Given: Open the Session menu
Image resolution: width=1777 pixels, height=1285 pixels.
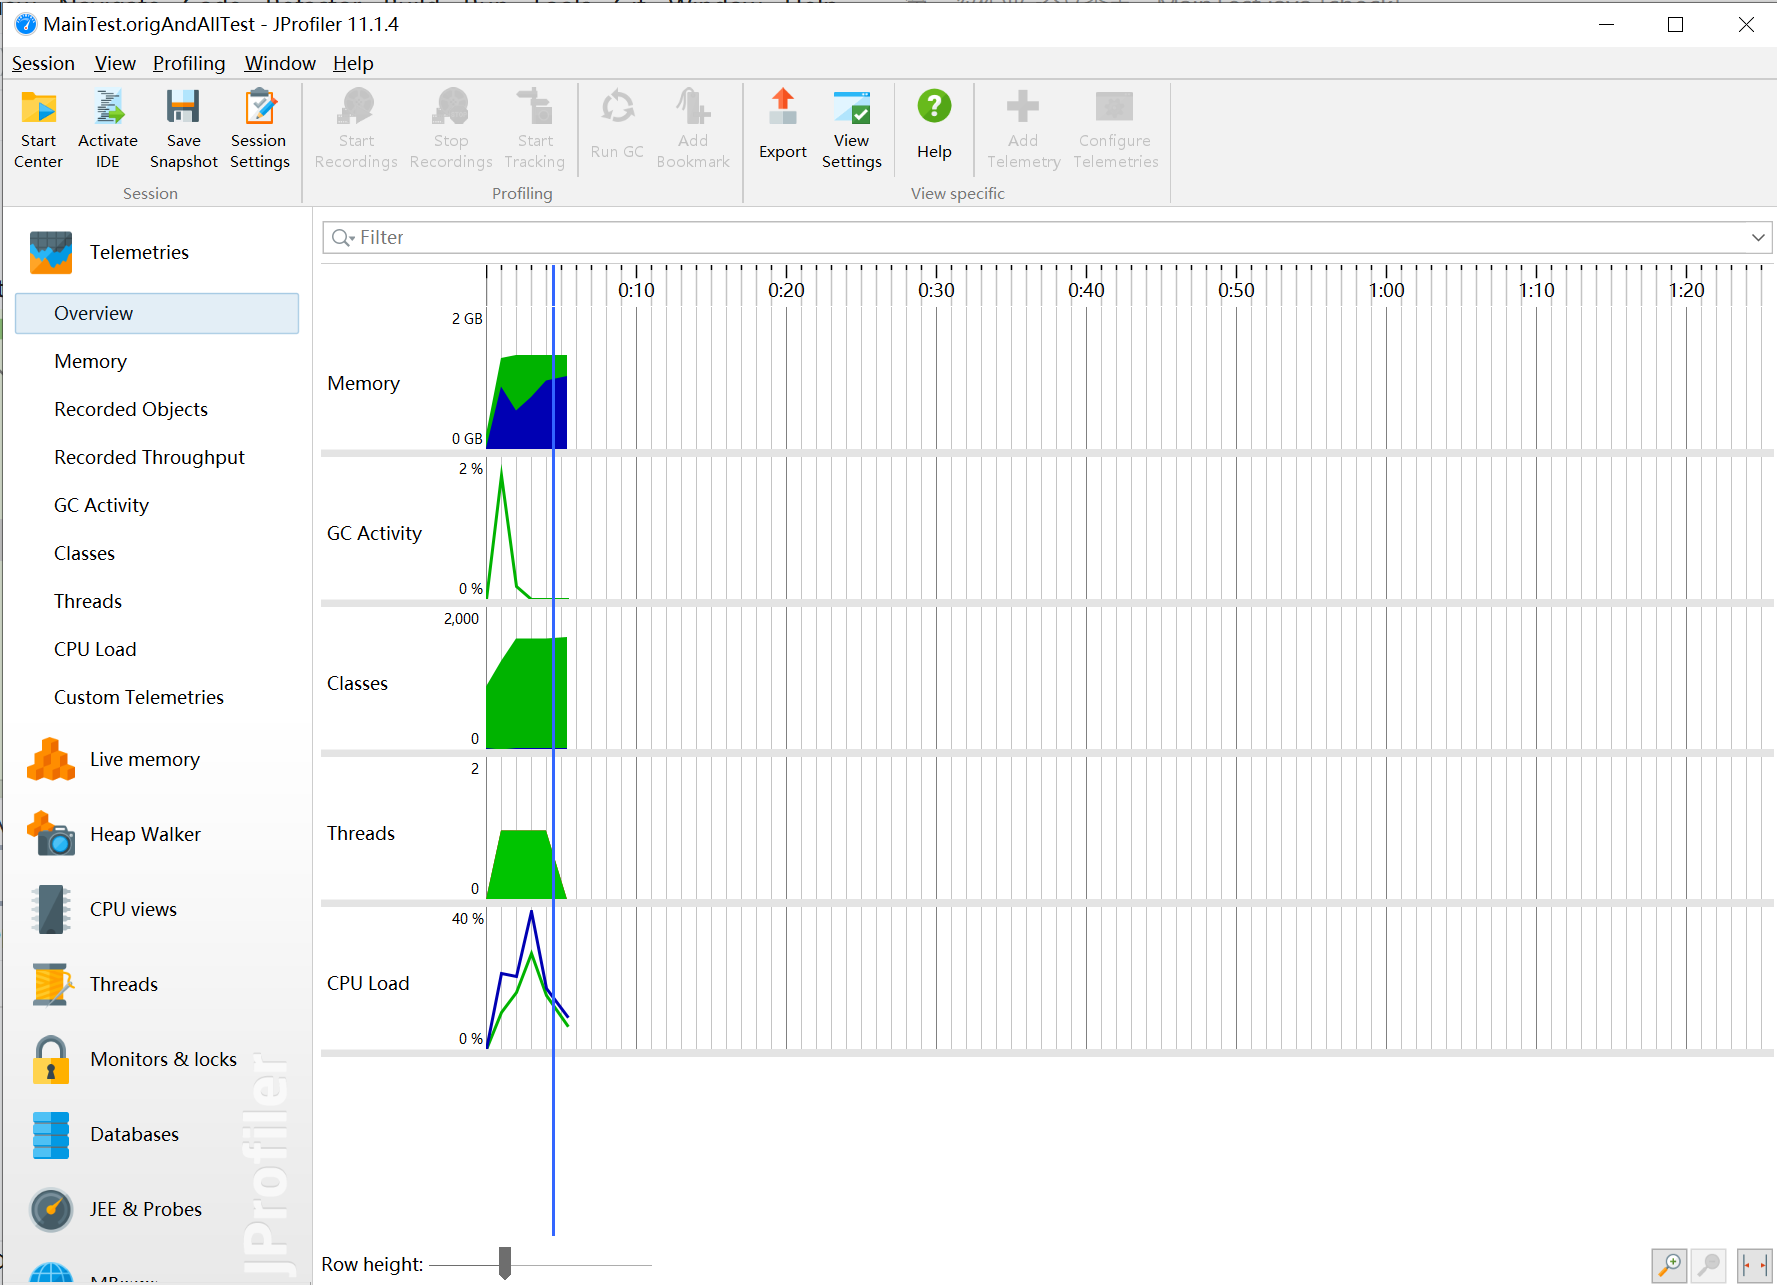Looking at the screenshot, I should tap(43, 63).
